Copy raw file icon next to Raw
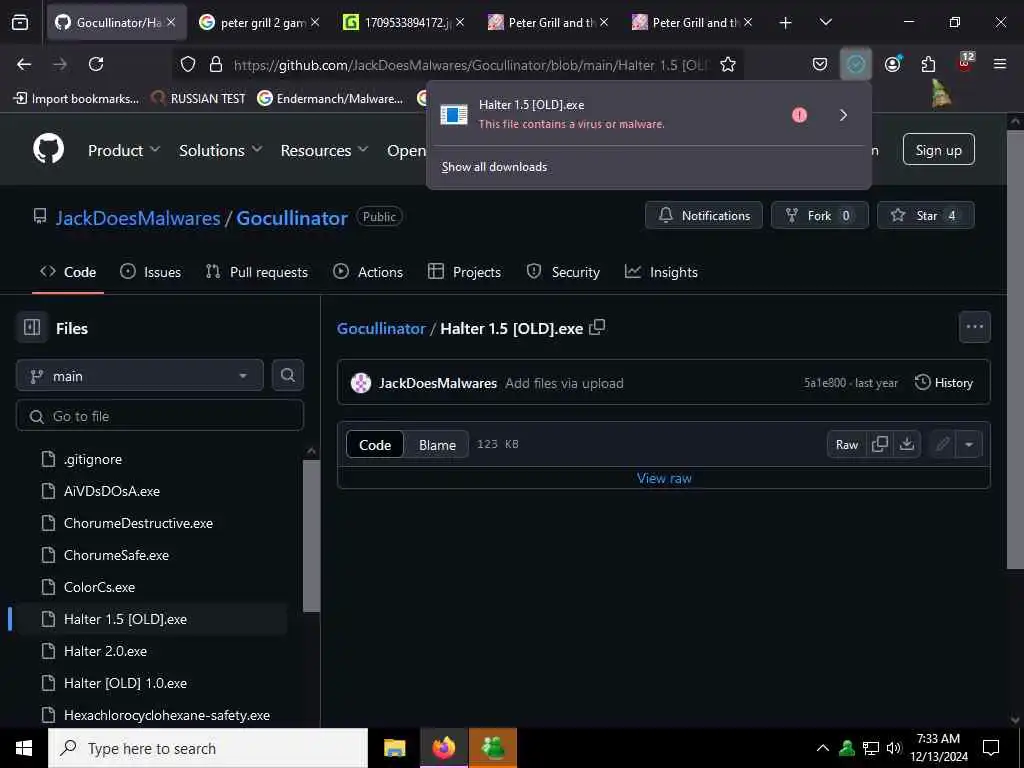This screenshot has height=768, width=1024. 880,444
